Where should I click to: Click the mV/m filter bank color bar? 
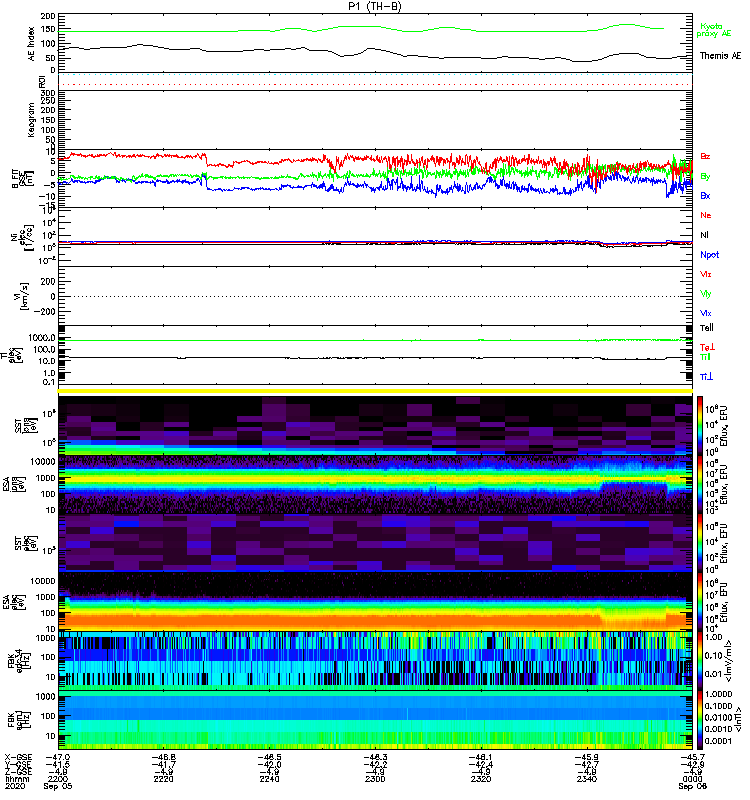click(x=699, y=661)
